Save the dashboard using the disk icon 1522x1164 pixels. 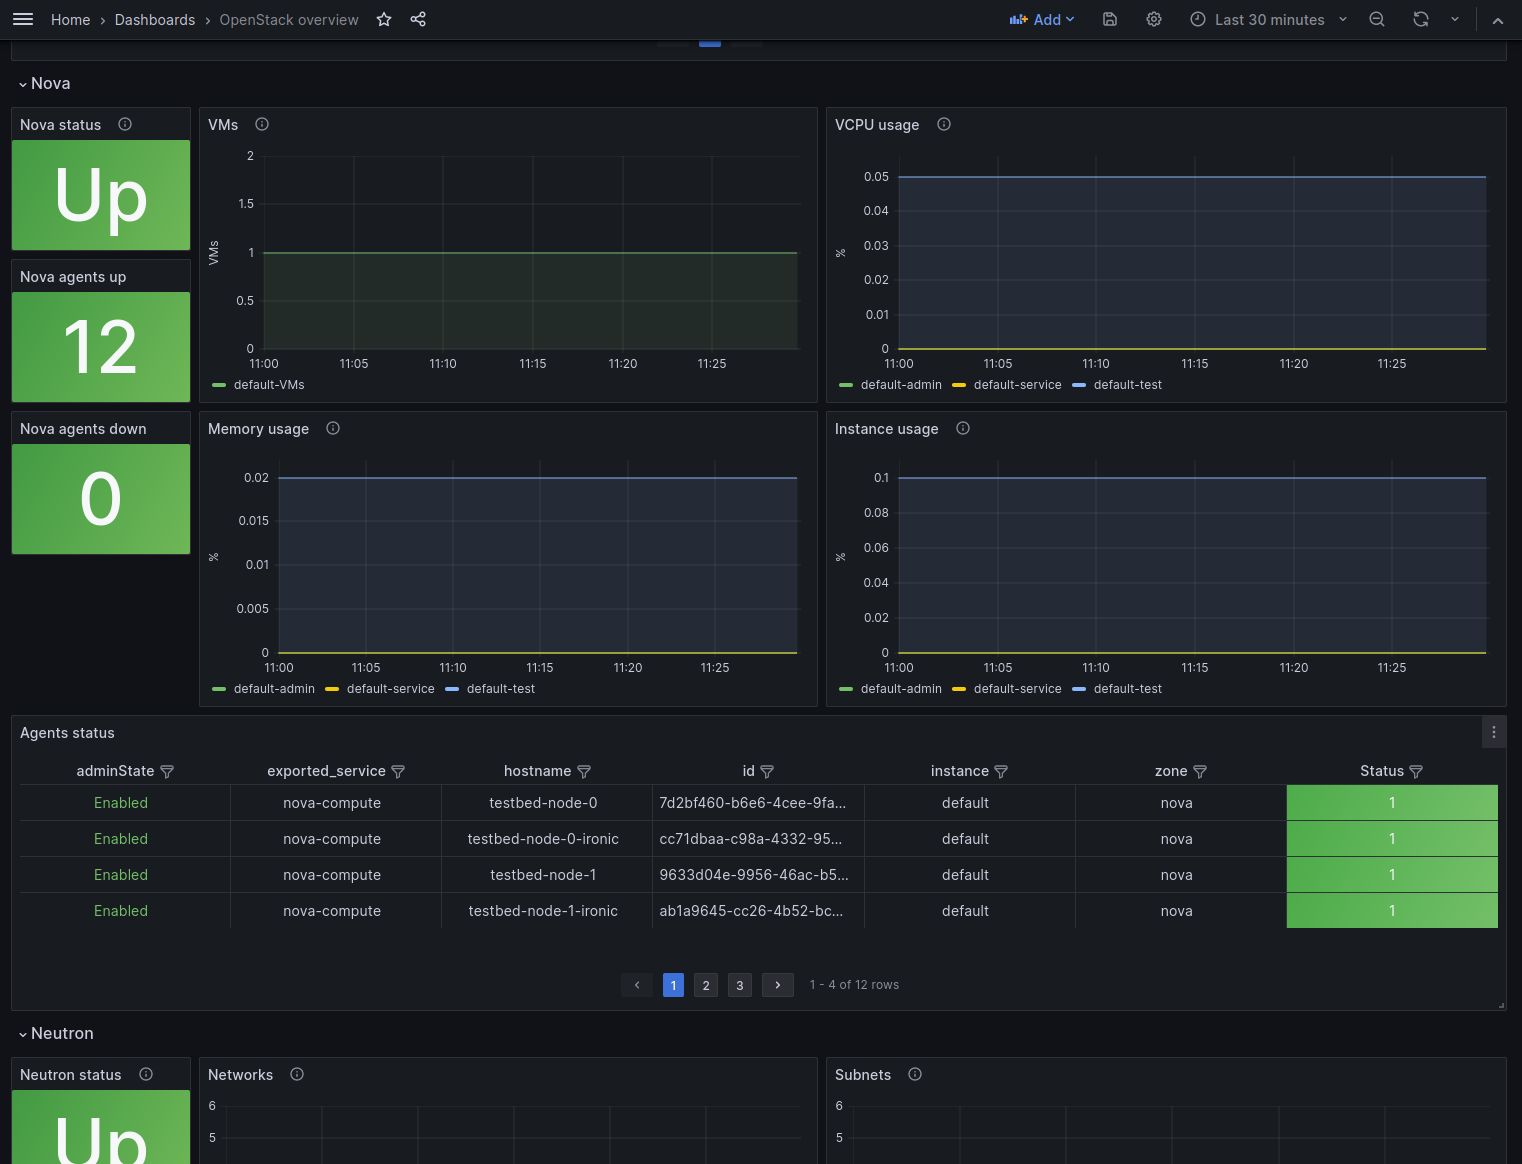tap(1110, 19)
